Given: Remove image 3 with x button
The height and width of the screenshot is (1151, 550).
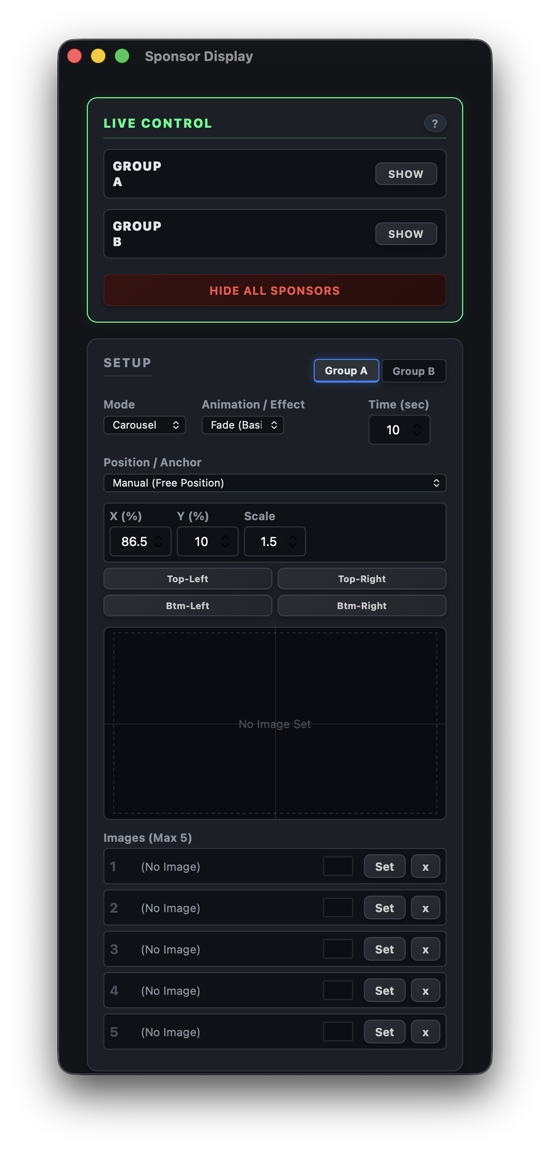Looking at the screenshot, I should pos(425,949).
